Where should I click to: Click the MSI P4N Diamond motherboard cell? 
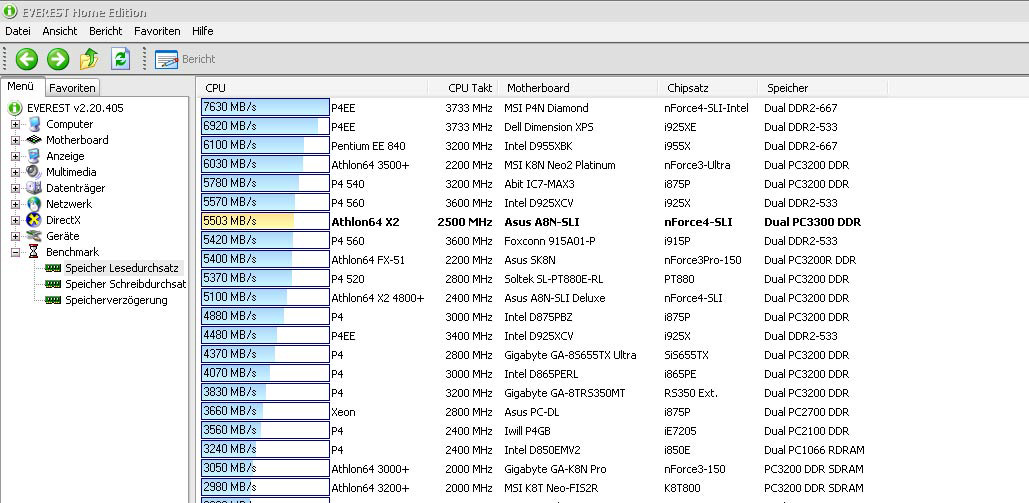pyautogui.click(x=546, y=108)
